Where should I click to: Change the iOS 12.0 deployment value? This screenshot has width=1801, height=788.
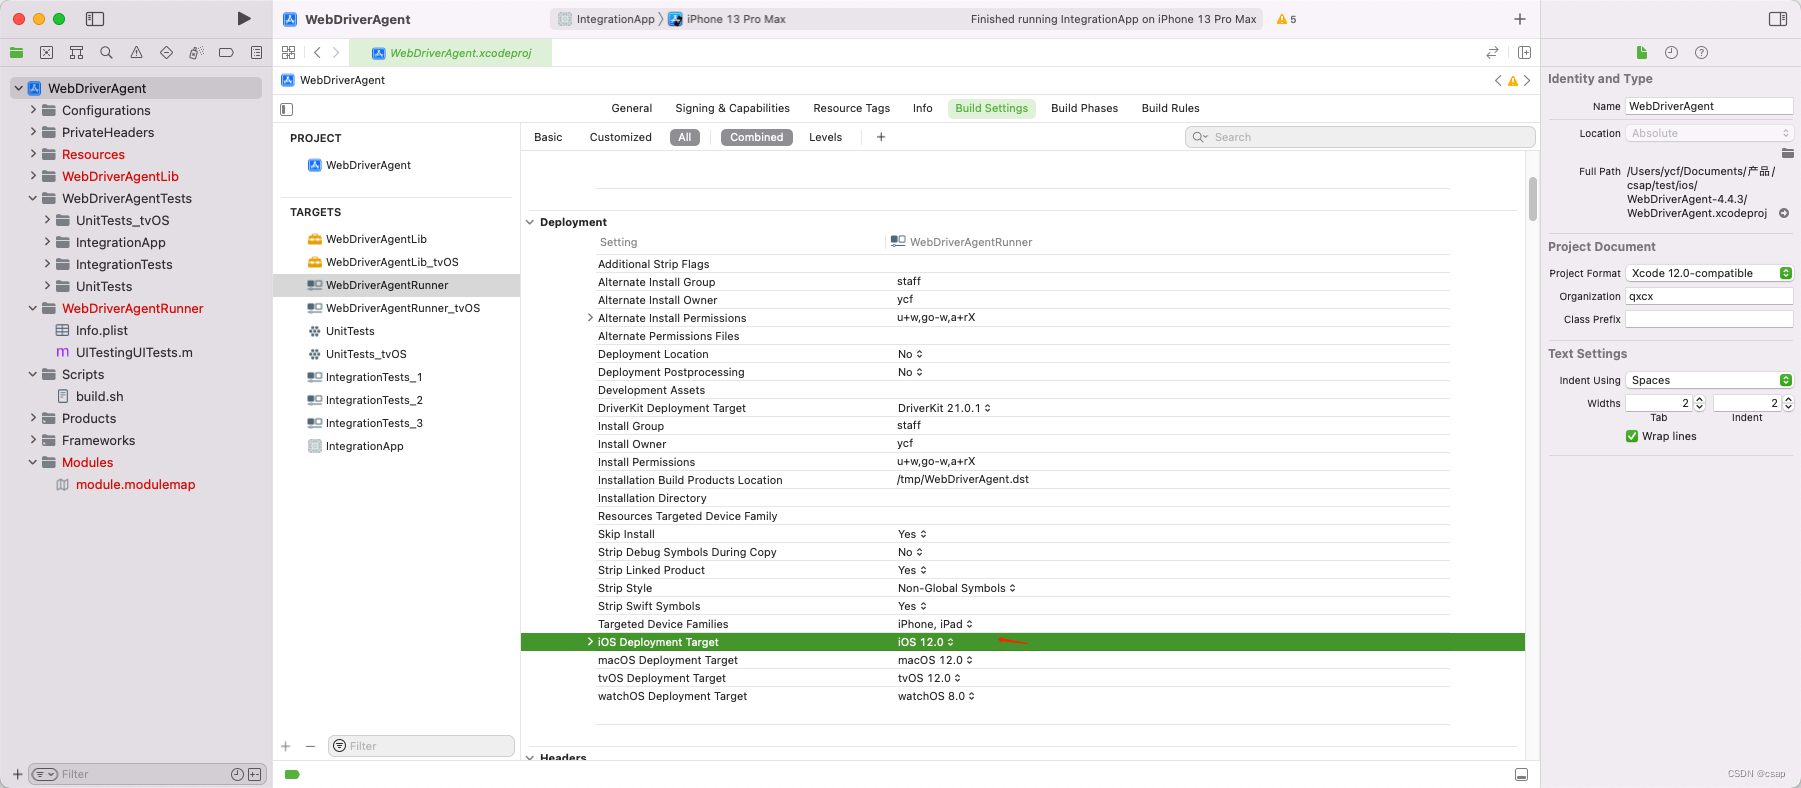pyautogui.click(x=925, y=642)
